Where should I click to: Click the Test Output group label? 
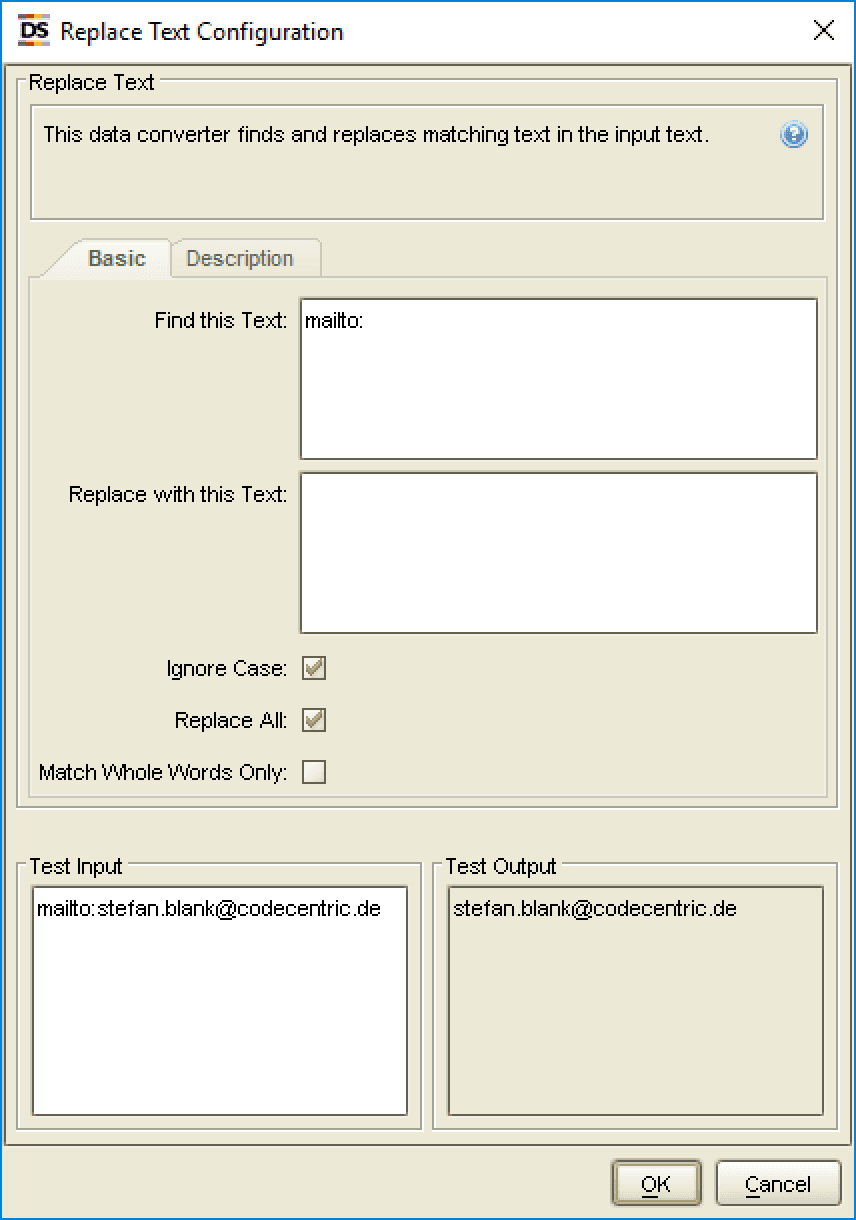(x=498, y=867)
